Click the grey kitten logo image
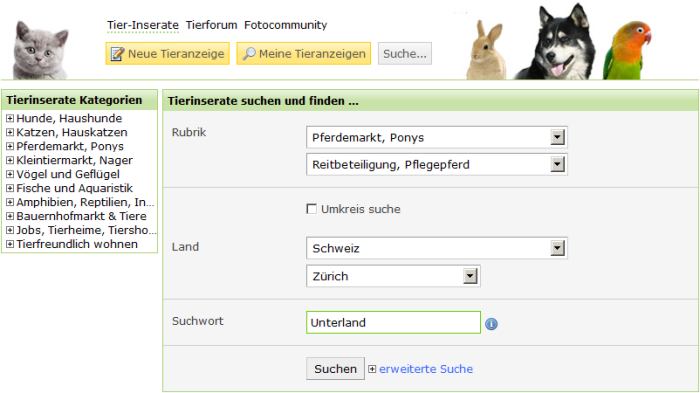Viewport: 700px width, 393px height. pyautogui.click(x=40, y=50)
